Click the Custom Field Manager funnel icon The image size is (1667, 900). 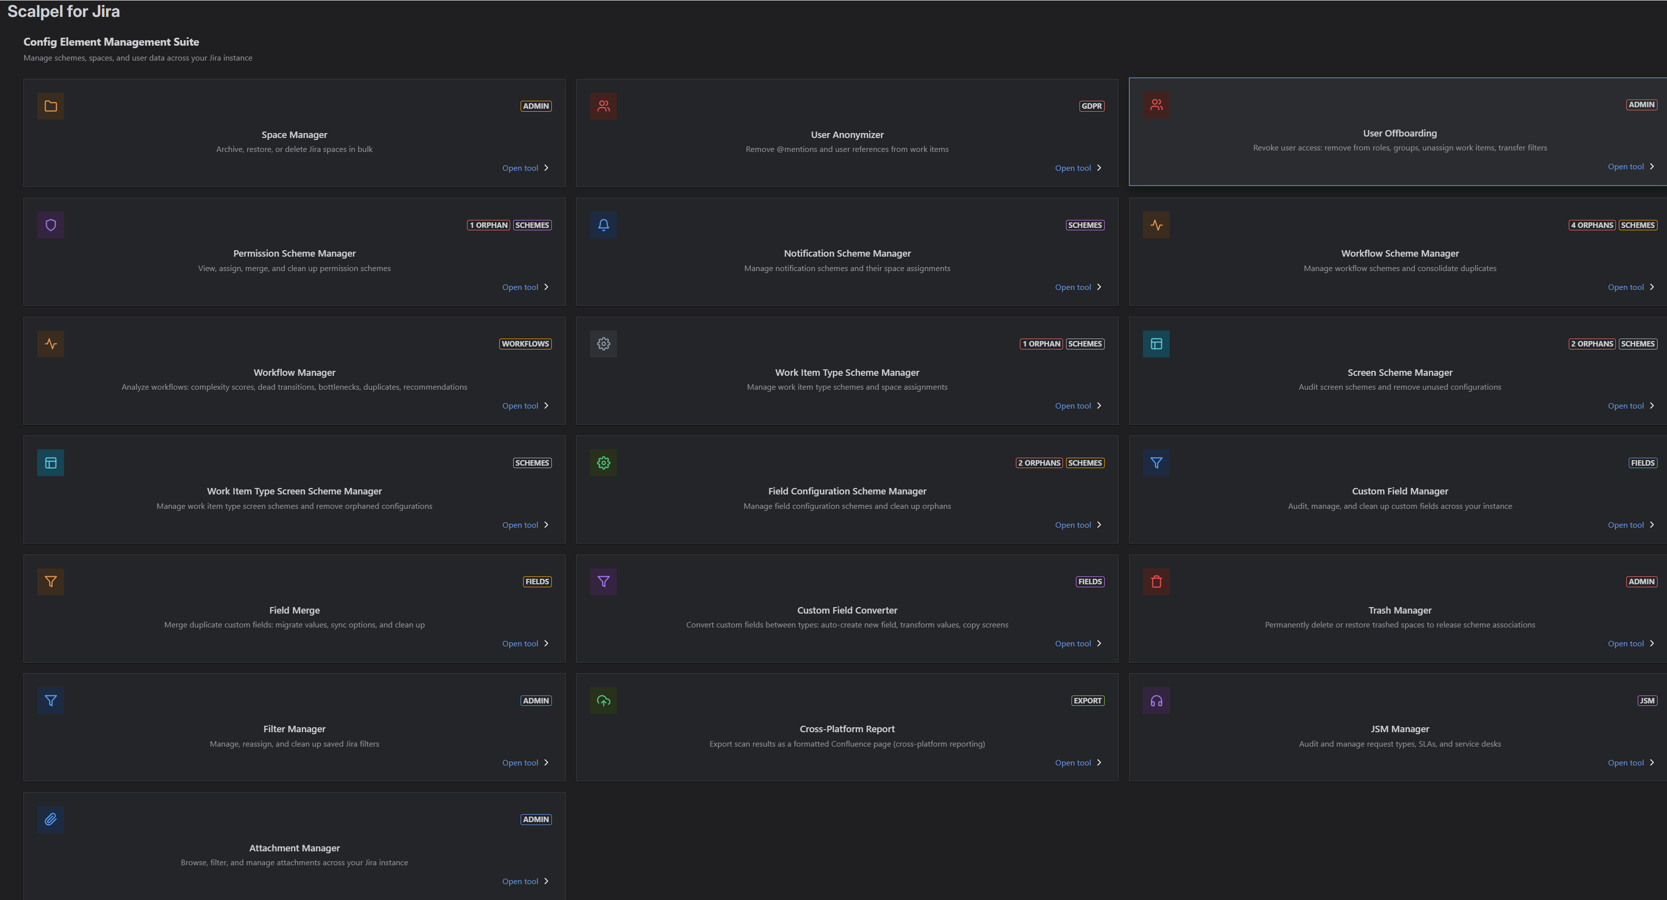pyautogui.click(x=1157, y=463)
